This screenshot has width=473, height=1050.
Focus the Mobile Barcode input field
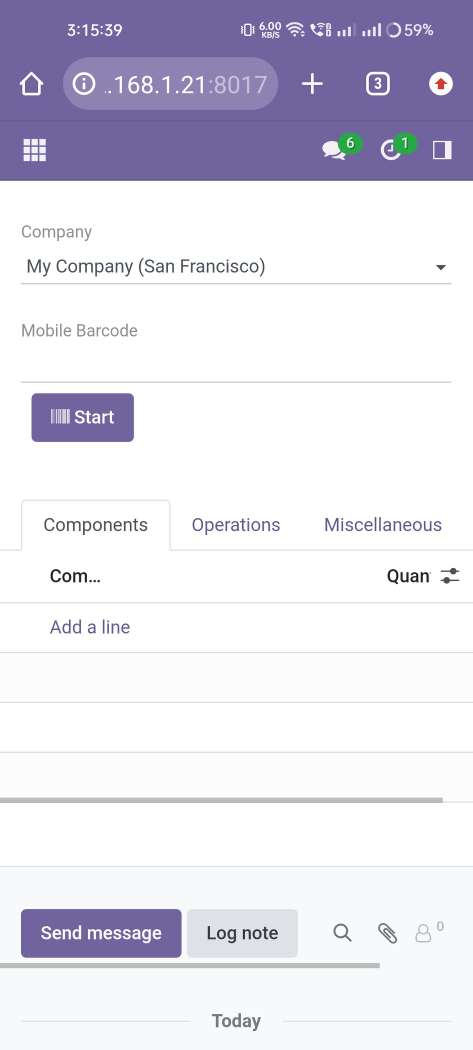click(236, 365)
